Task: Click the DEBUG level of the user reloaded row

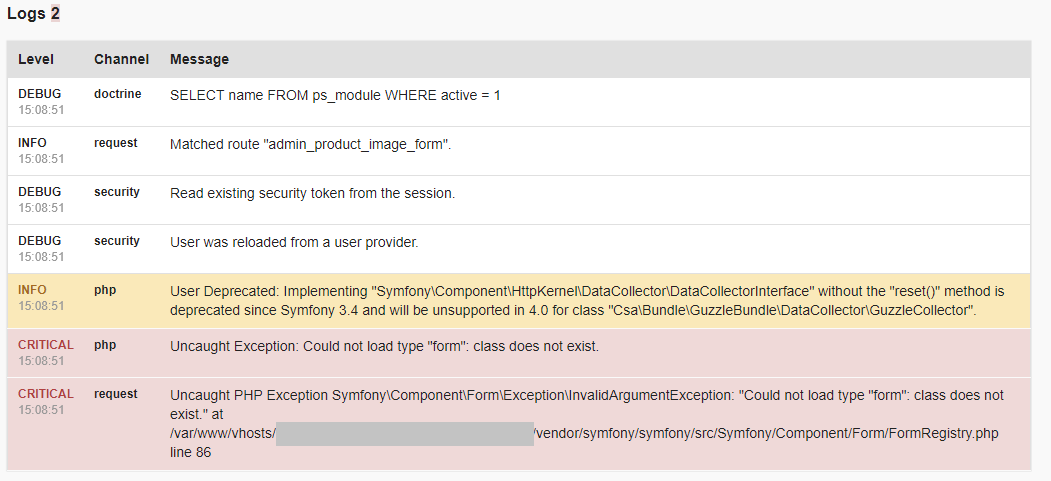Action: 39,241
